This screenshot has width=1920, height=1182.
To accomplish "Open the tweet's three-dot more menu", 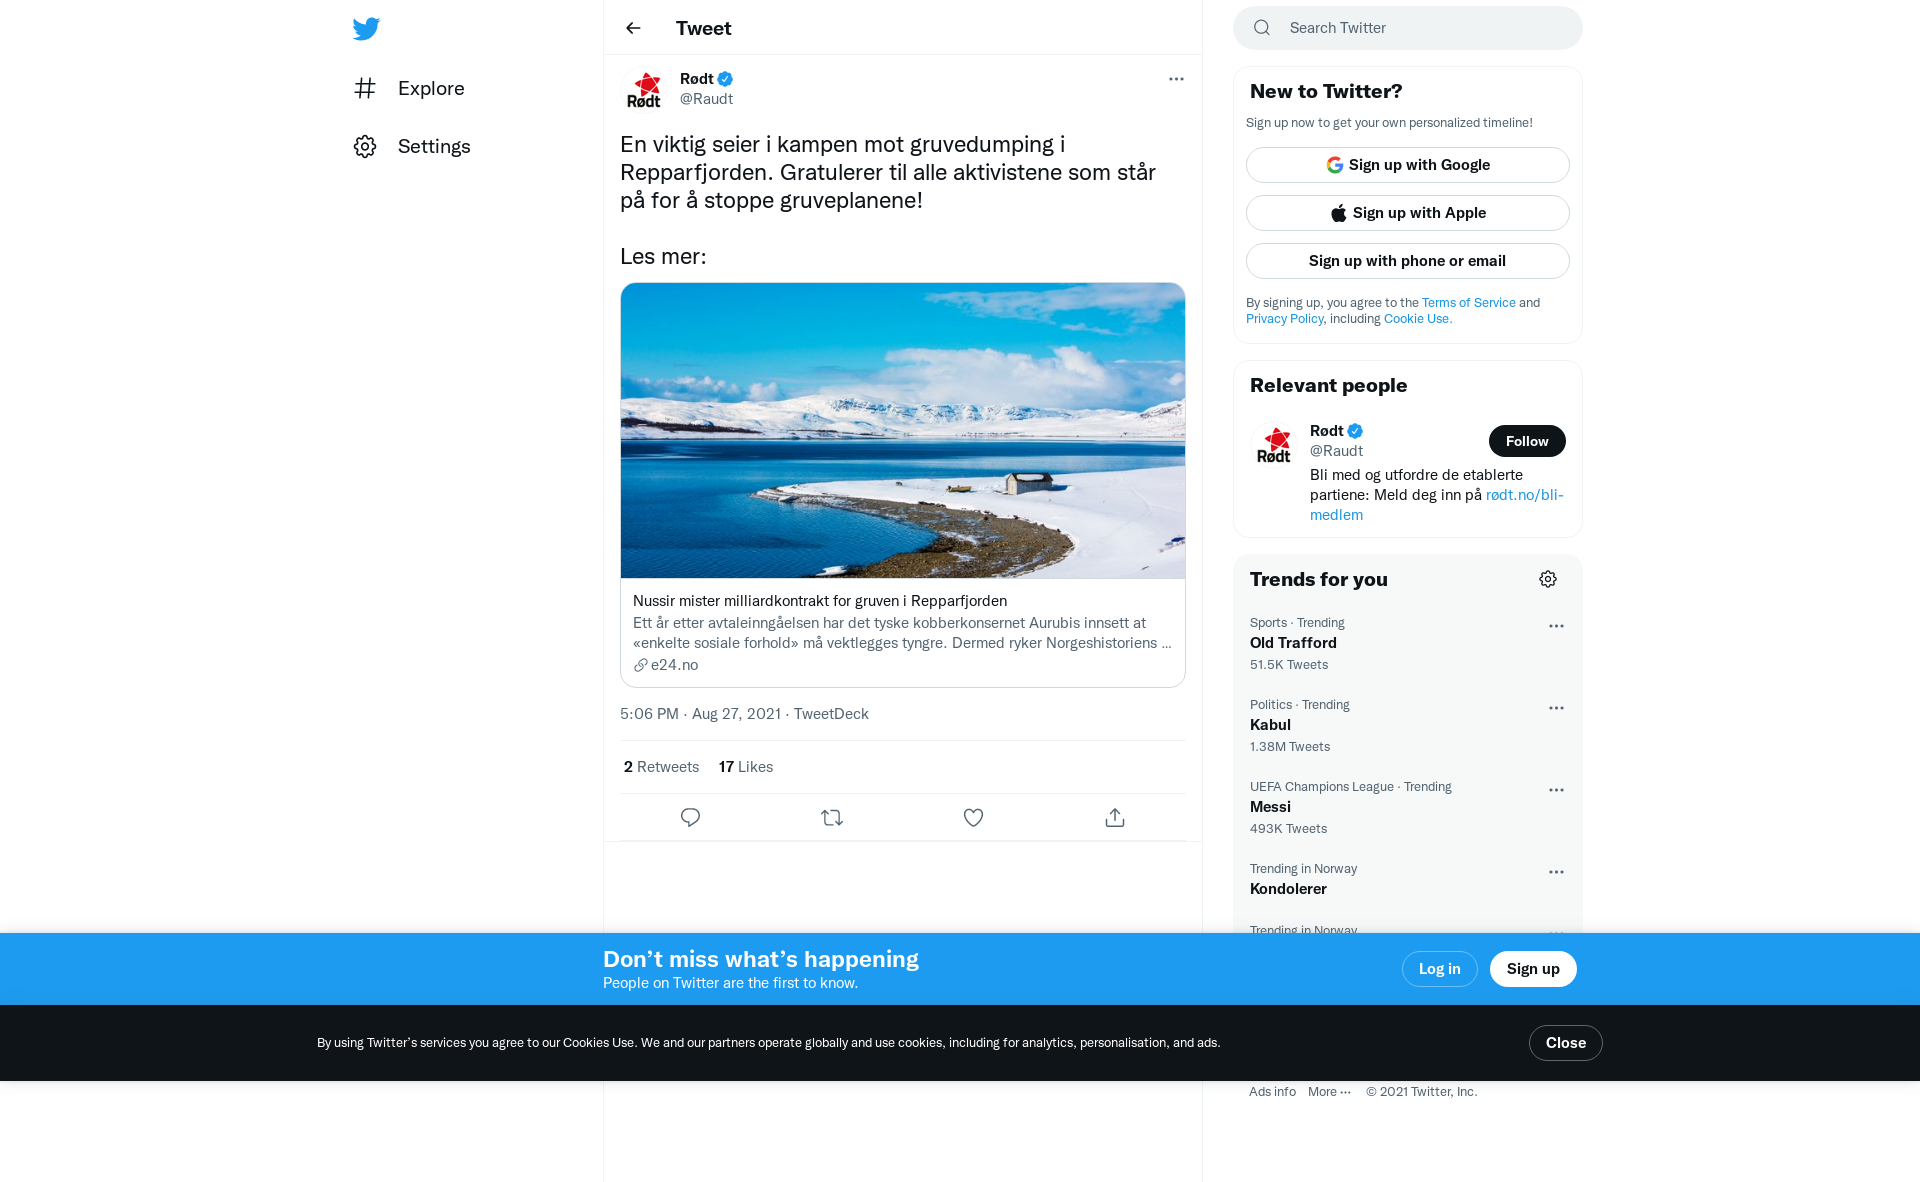I will [1176, 79].
